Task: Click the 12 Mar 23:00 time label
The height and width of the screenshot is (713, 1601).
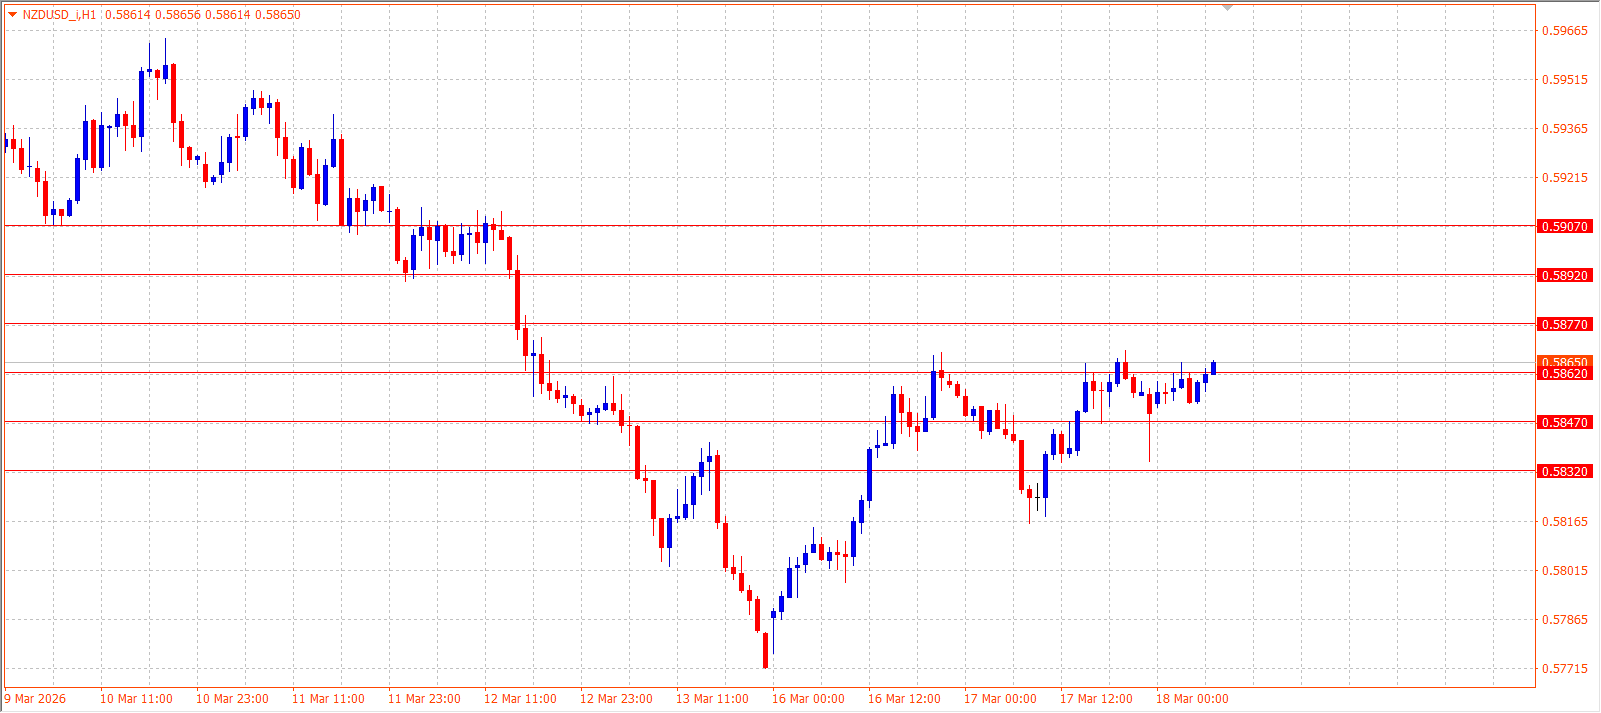Action: (x=616, y=699)
